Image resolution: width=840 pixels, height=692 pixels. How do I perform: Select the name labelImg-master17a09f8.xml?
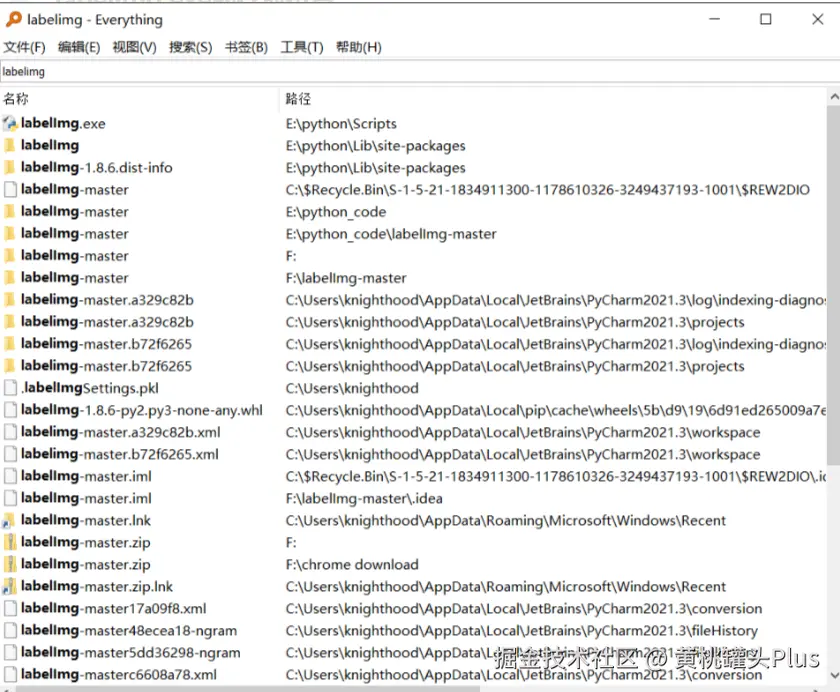click(114, 608)
